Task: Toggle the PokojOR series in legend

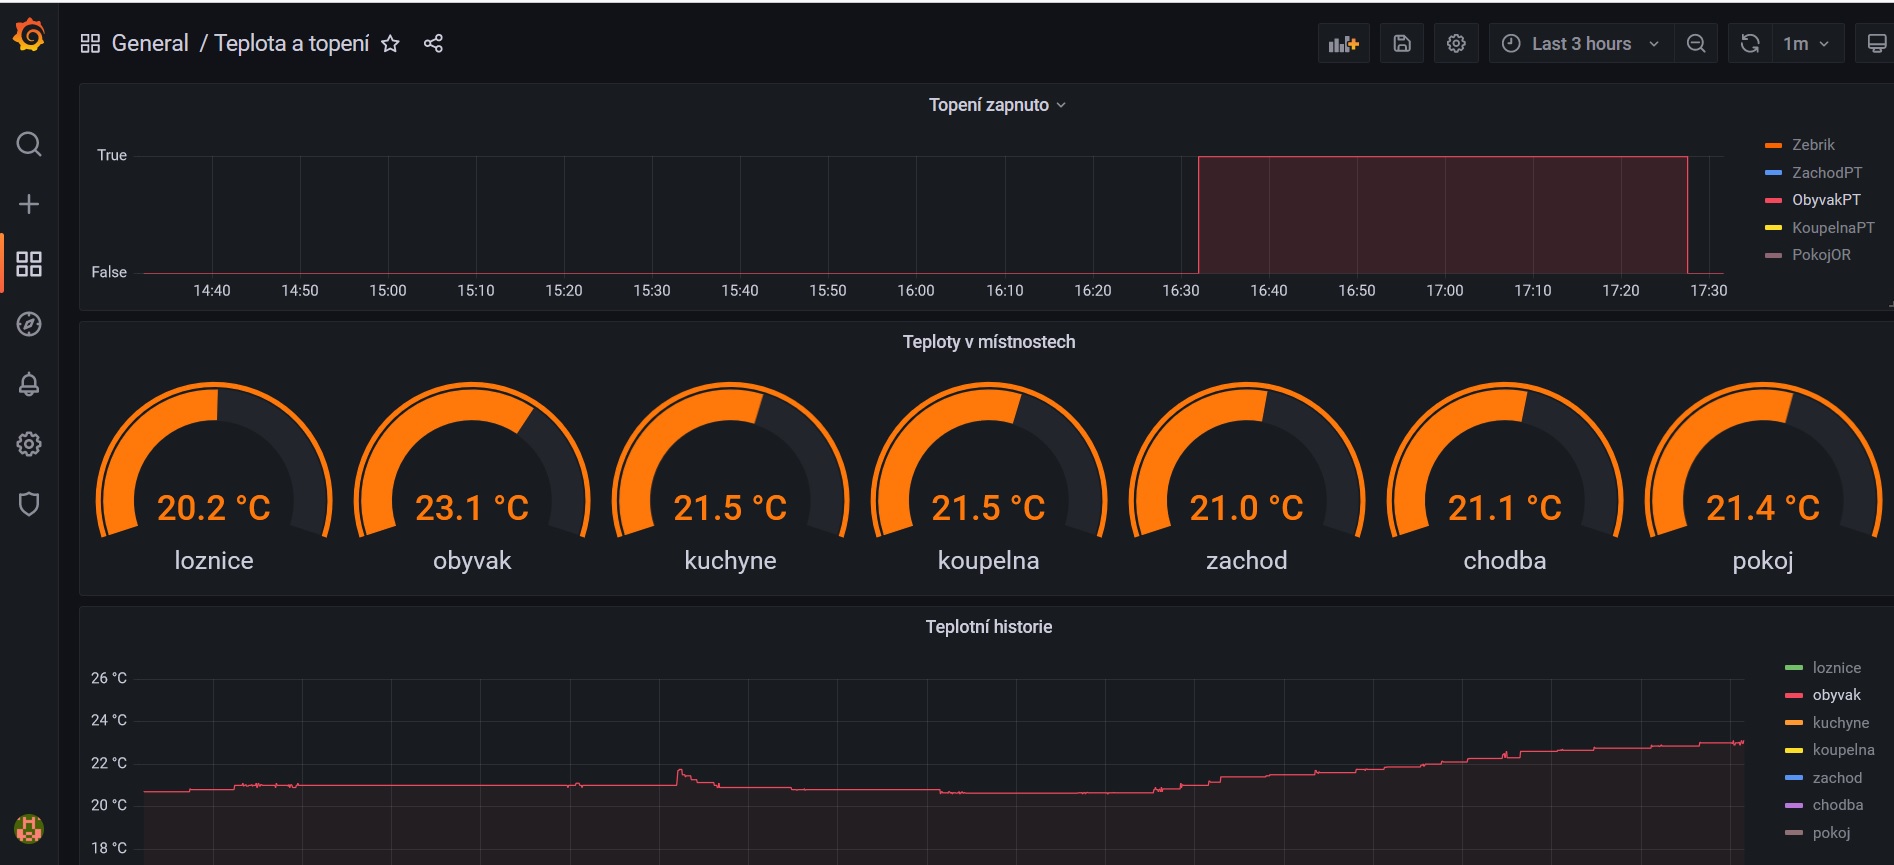Action: click(1821, 255)
